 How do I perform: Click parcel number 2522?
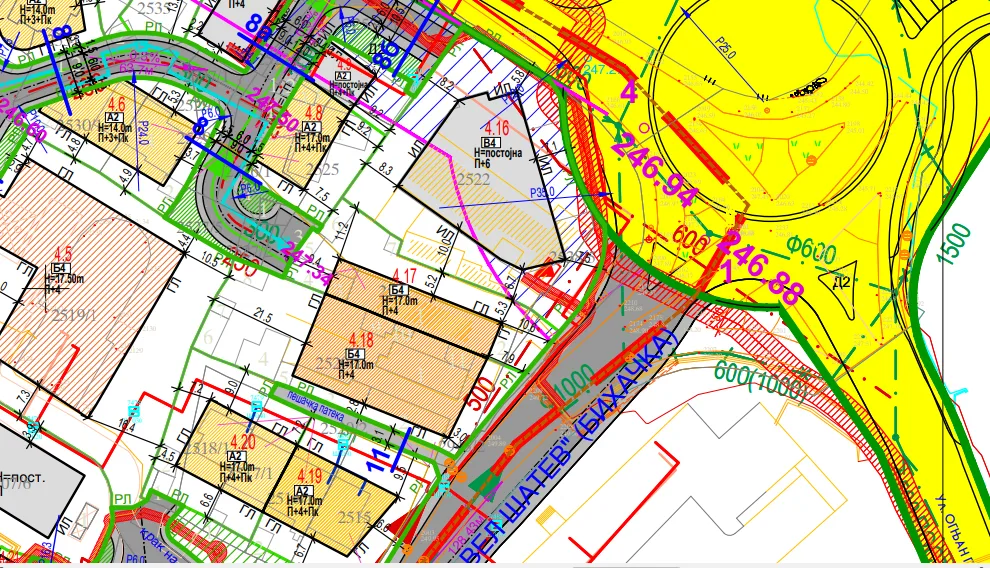474,180
